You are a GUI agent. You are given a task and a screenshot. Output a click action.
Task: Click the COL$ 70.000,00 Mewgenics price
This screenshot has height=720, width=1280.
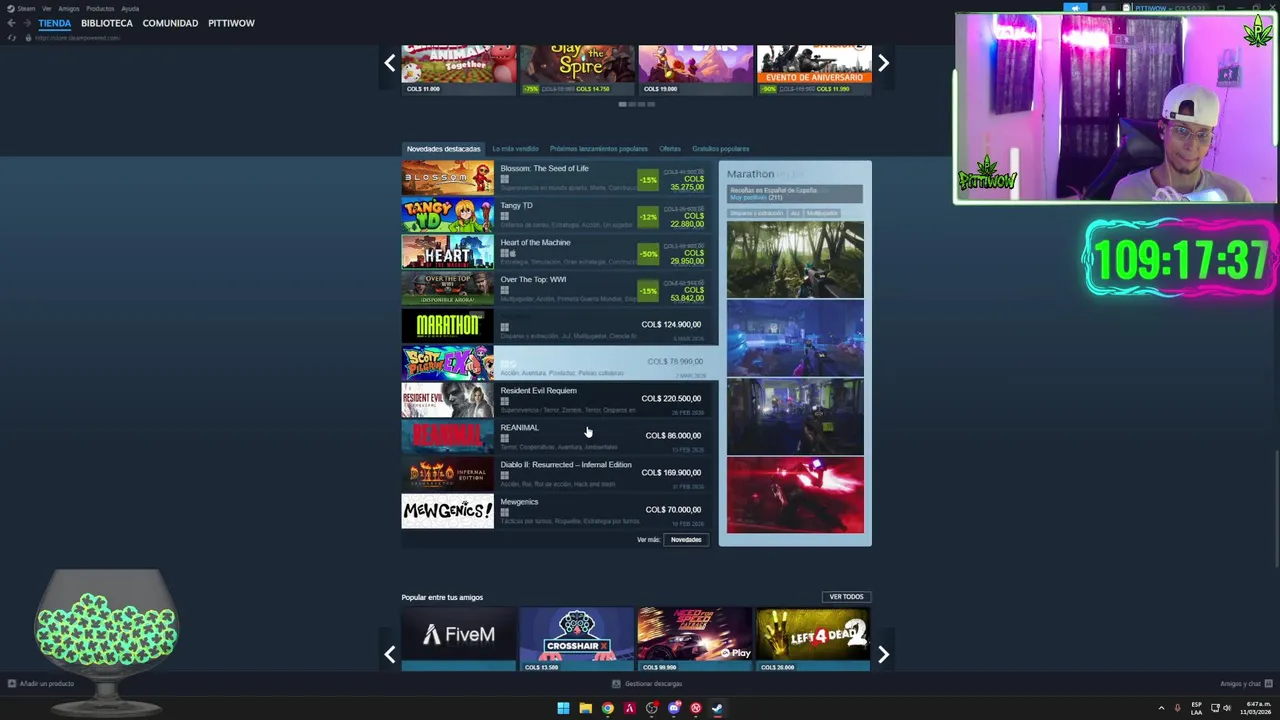click(x=673, y=510)
